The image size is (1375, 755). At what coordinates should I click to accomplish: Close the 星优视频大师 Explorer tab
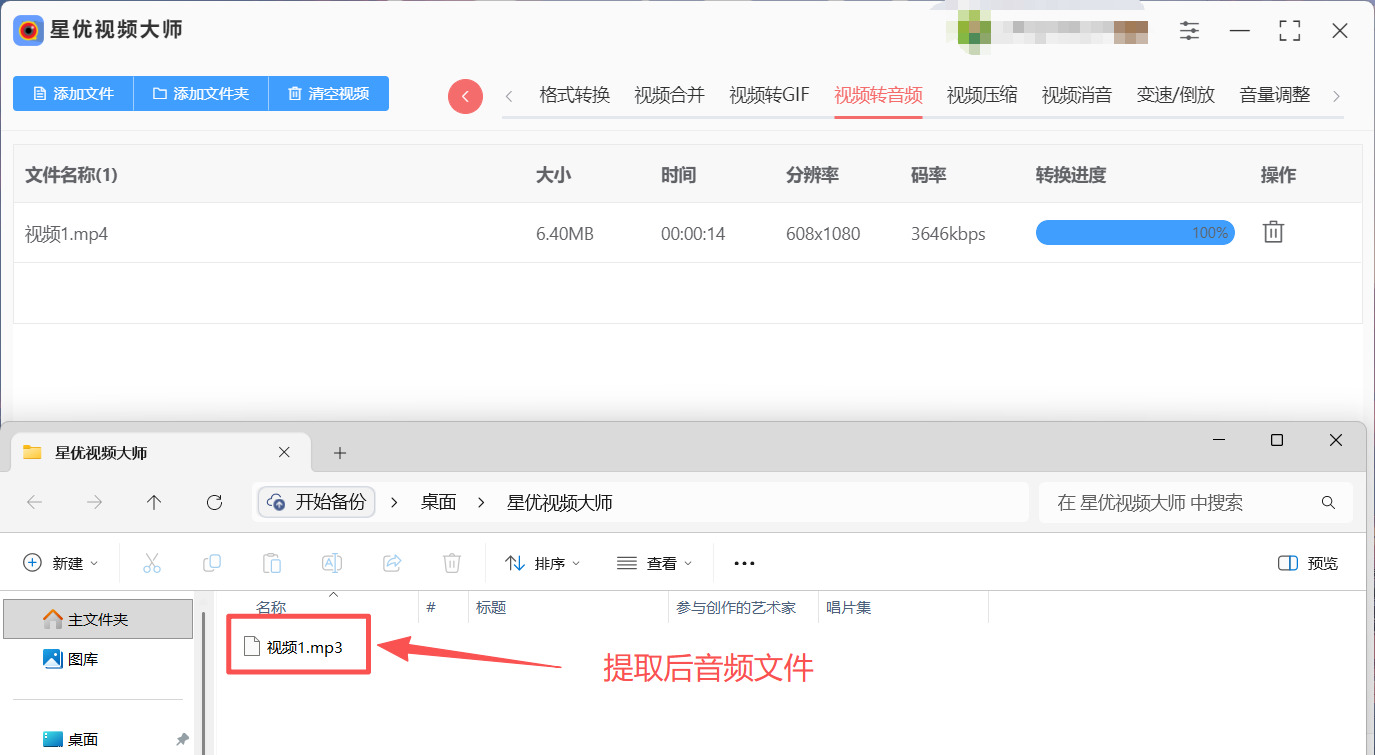point(284,452)
